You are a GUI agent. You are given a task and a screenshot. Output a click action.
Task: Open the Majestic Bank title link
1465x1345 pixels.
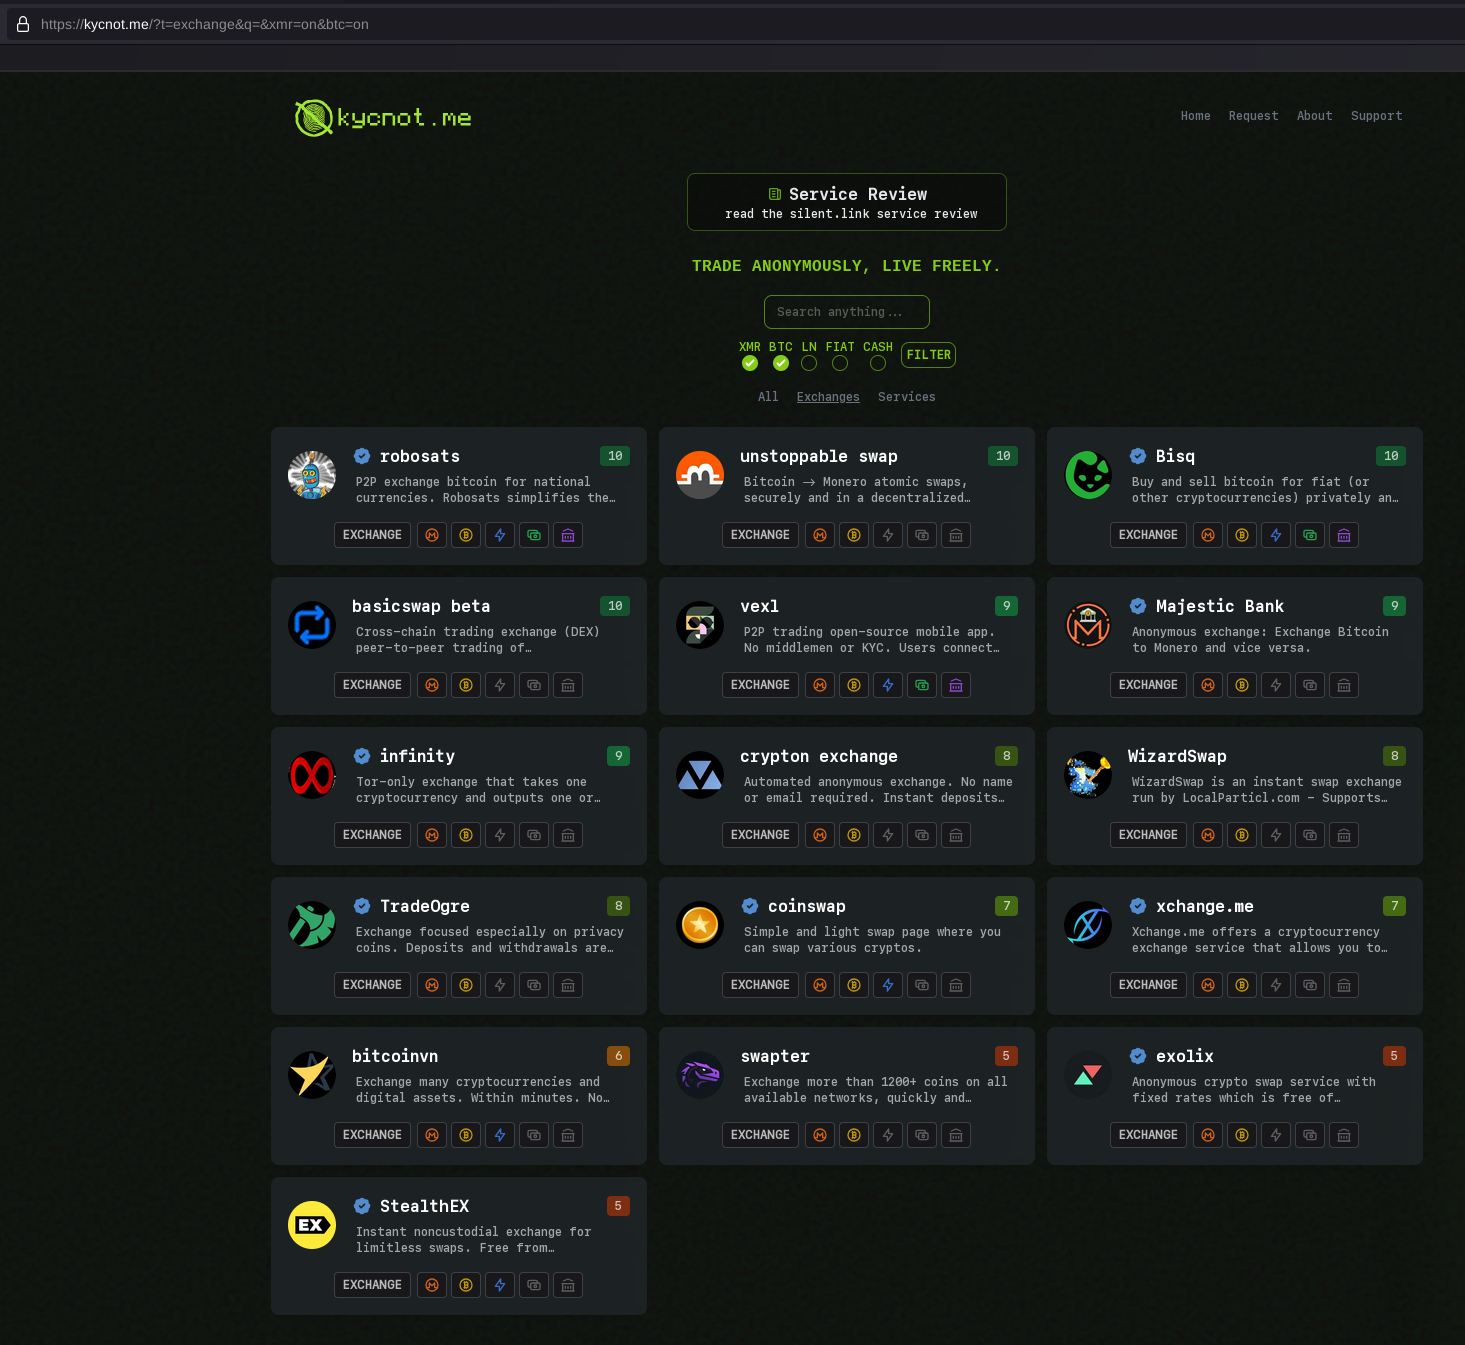(x=1220, y=606)
